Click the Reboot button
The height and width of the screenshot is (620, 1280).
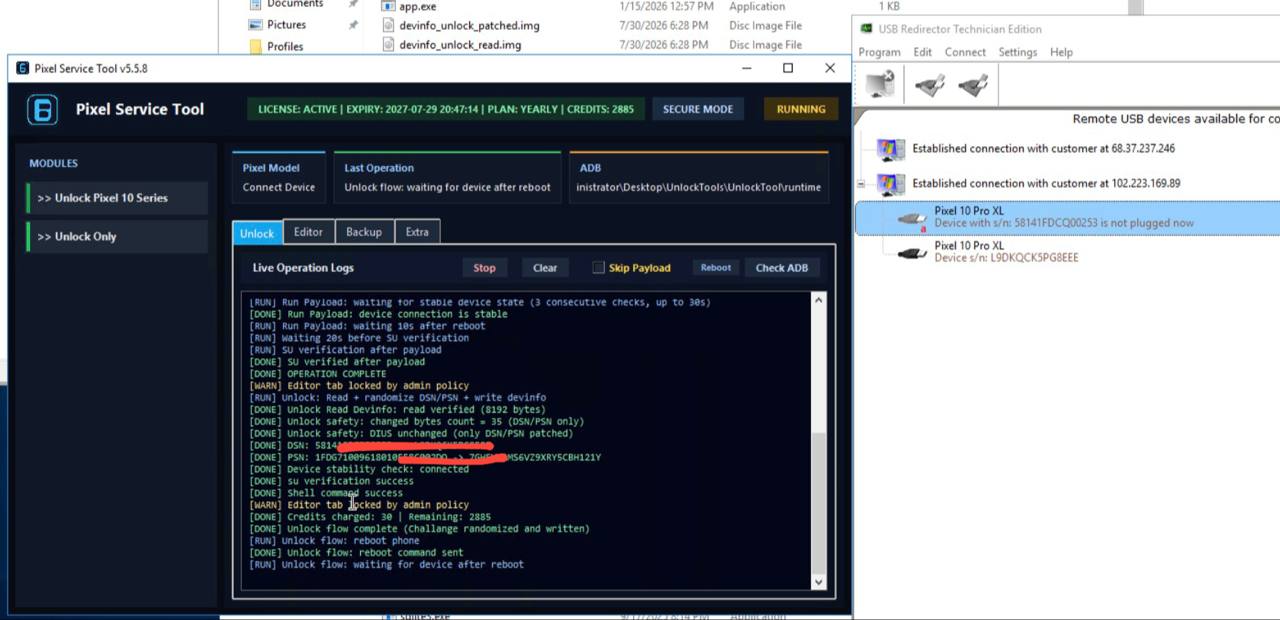point(716,267)
